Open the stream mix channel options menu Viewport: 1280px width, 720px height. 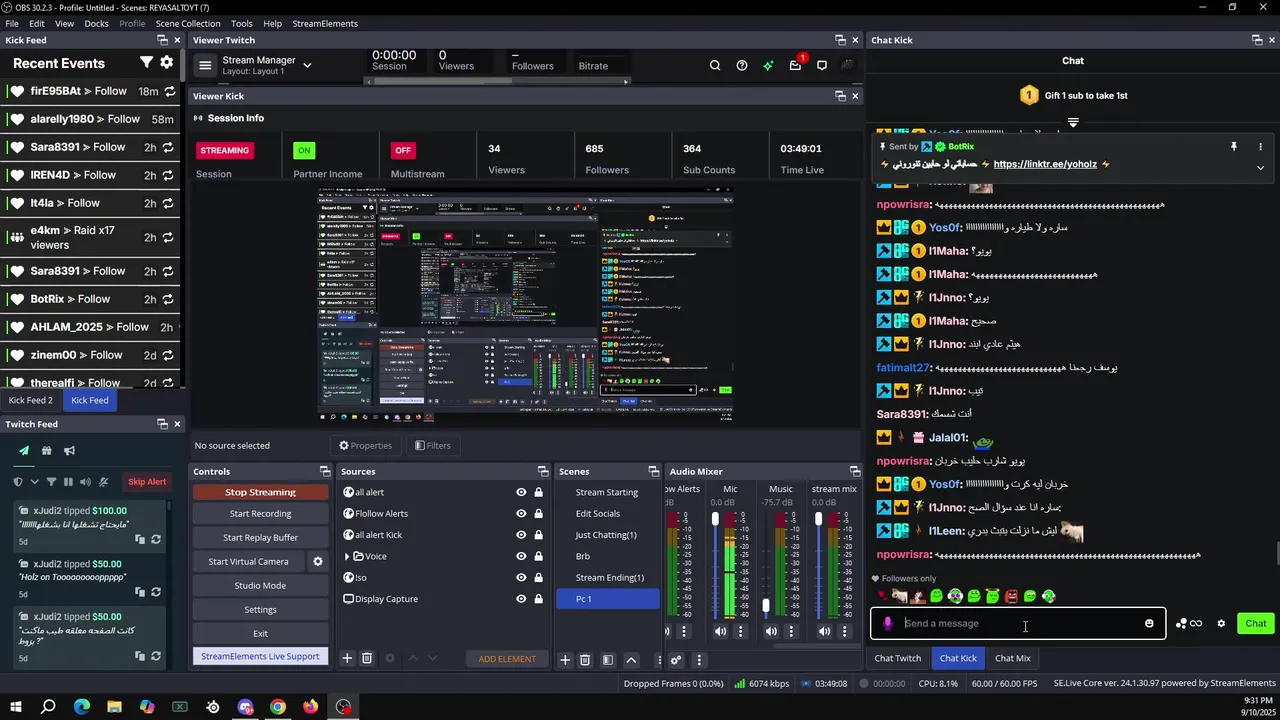(845, 631)
